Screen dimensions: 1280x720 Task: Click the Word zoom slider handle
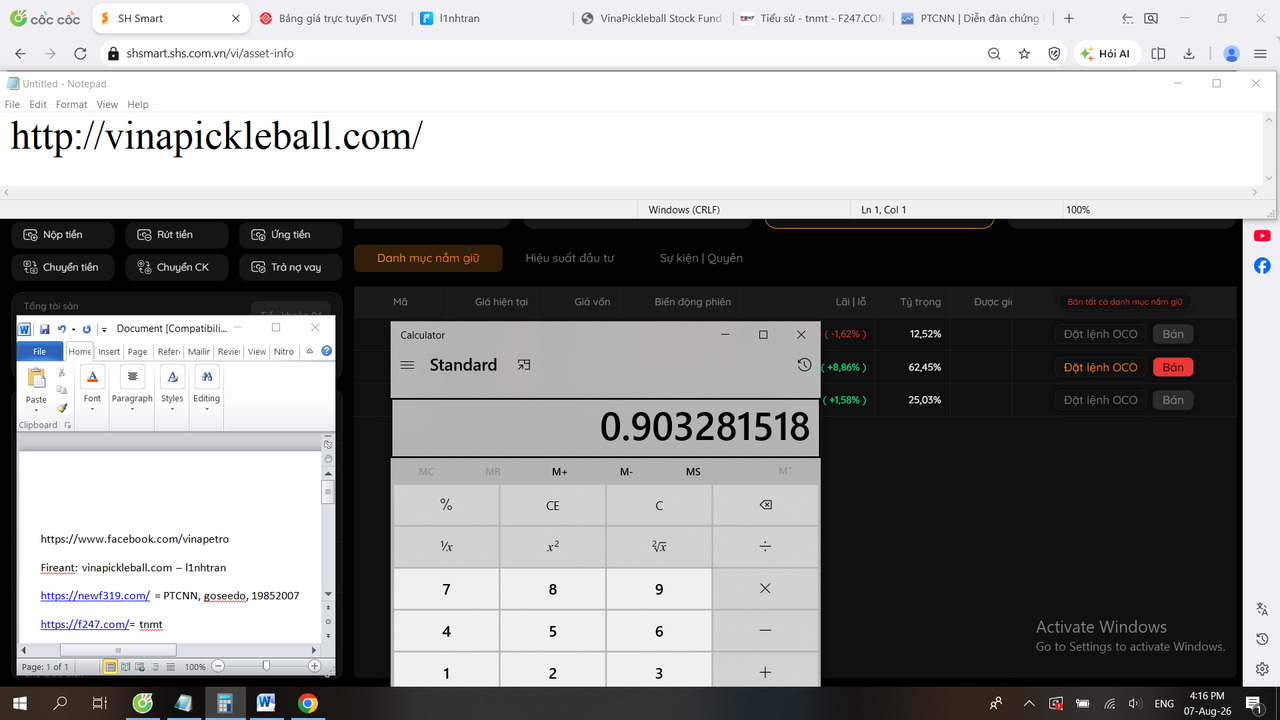(266, 666)
